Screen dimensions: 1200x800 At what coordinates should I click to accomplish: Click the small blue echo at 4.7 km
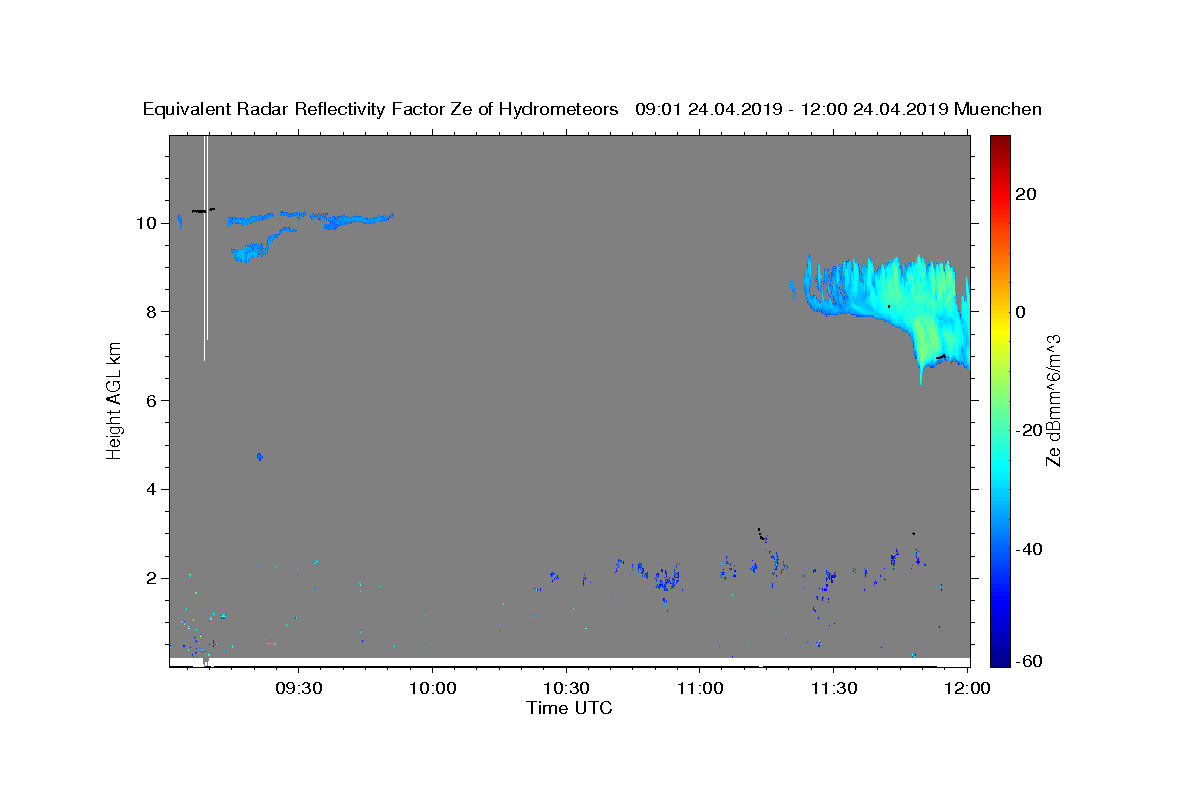click(260, 456)
